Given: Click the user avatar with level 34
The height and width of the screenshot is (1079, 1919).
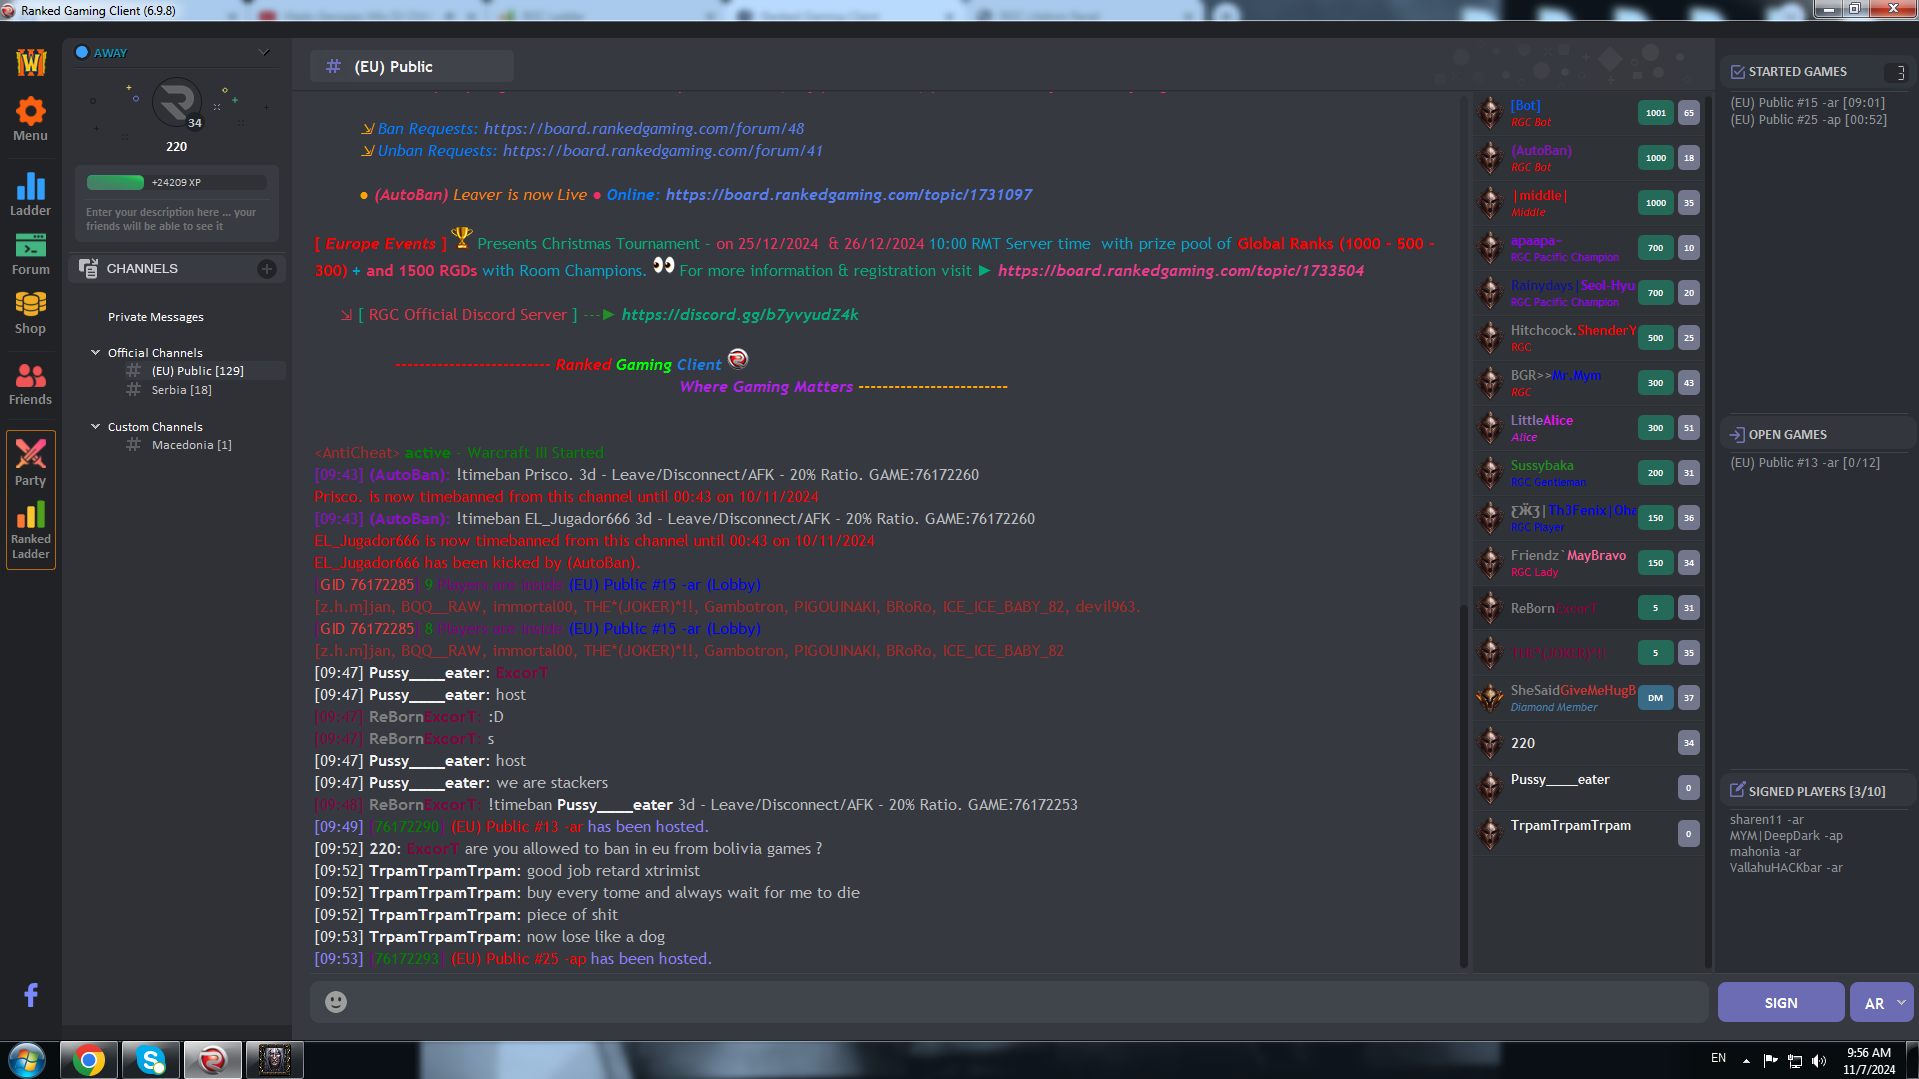Looking at the screenshot, I should [x=178, y=103].
